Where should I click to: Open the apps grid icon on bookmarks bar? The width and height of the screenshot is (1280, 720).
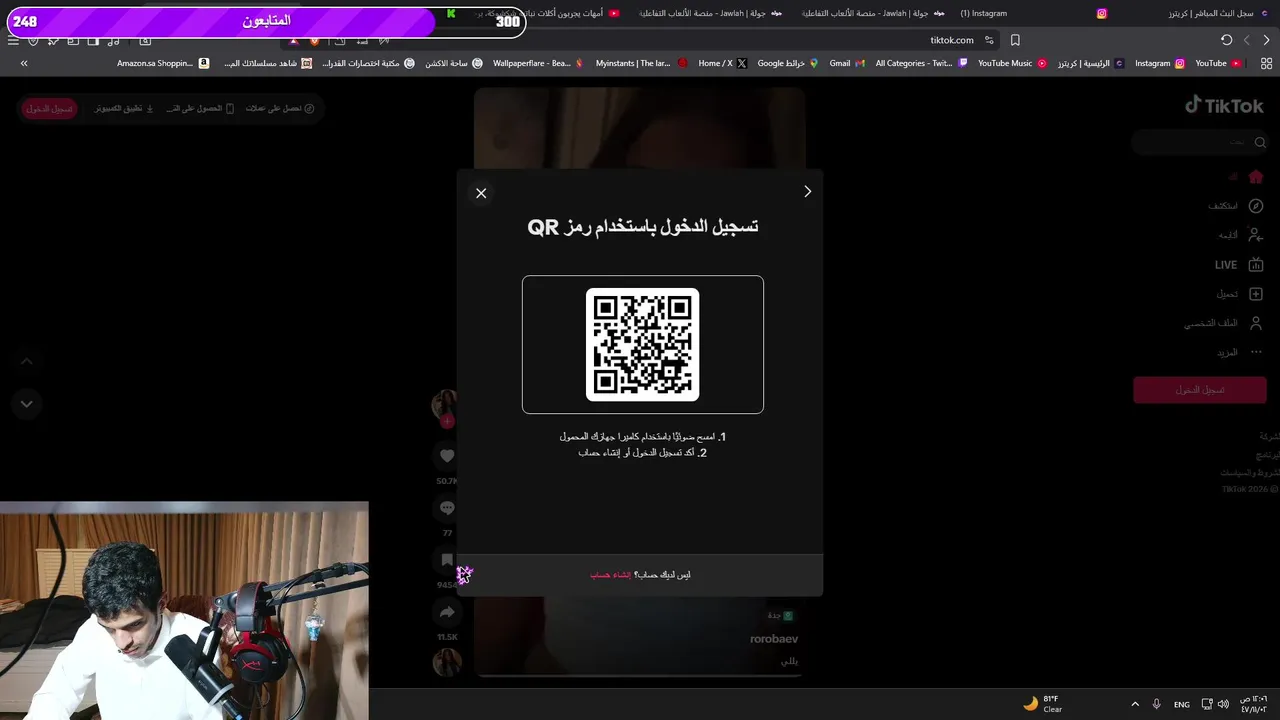pos(1266,63)
